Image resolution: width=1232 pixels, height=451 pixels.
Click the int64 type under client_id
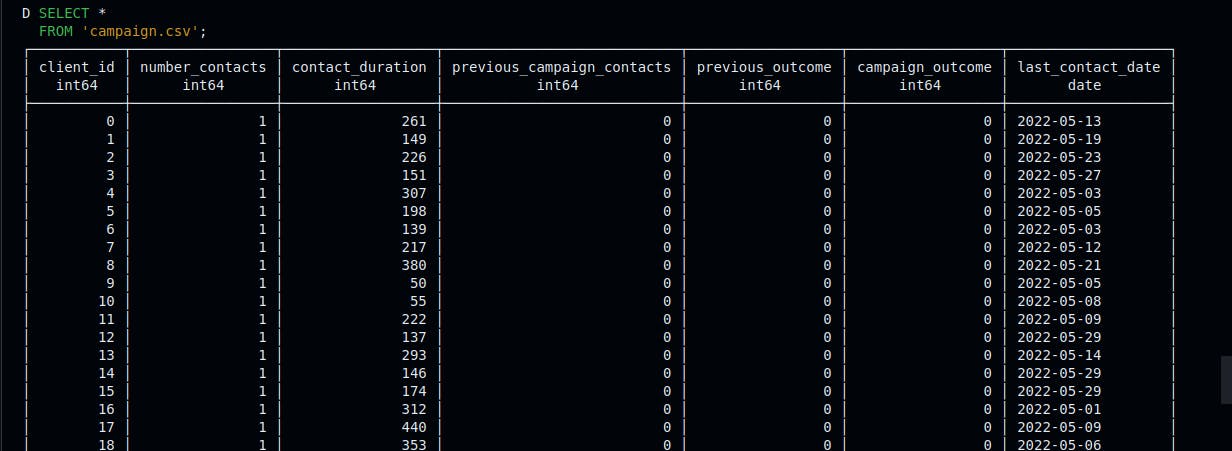point(76,85)
